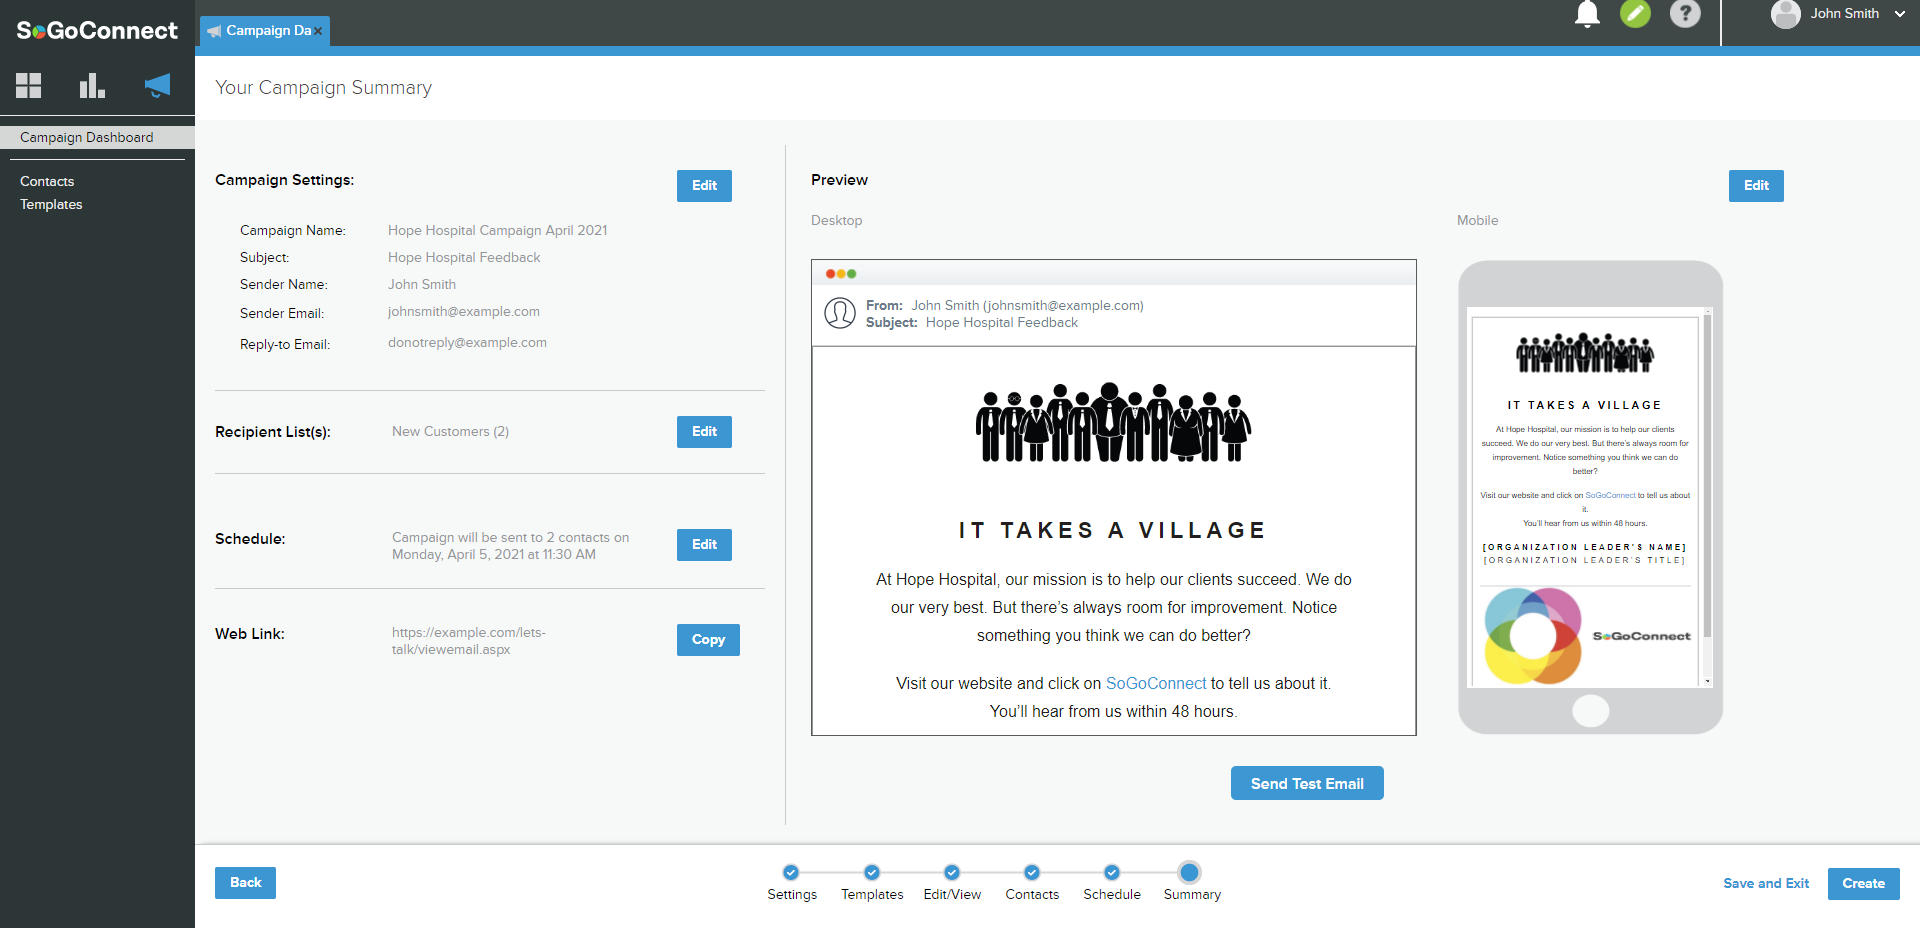This screenshot has width=1920, height=928.
Task: Edit the Recipient List(s)
Action: pos(704,432)
